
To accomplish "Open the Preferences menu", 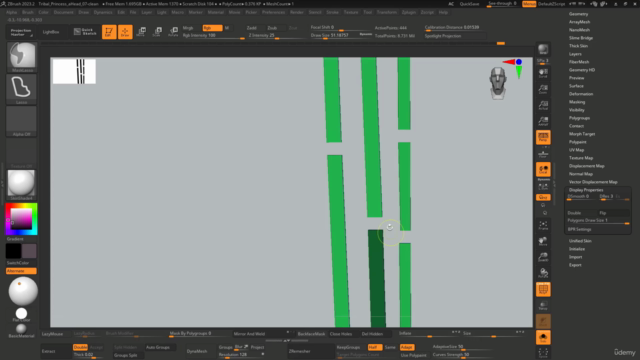I will pos(273,12).
